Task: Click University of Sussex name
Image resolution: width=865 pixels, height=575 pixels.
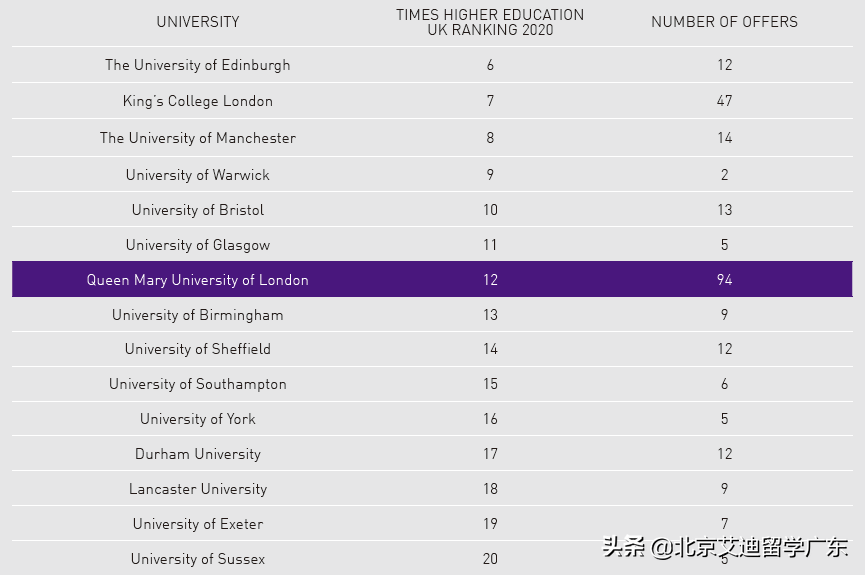Action: [198, 559]
